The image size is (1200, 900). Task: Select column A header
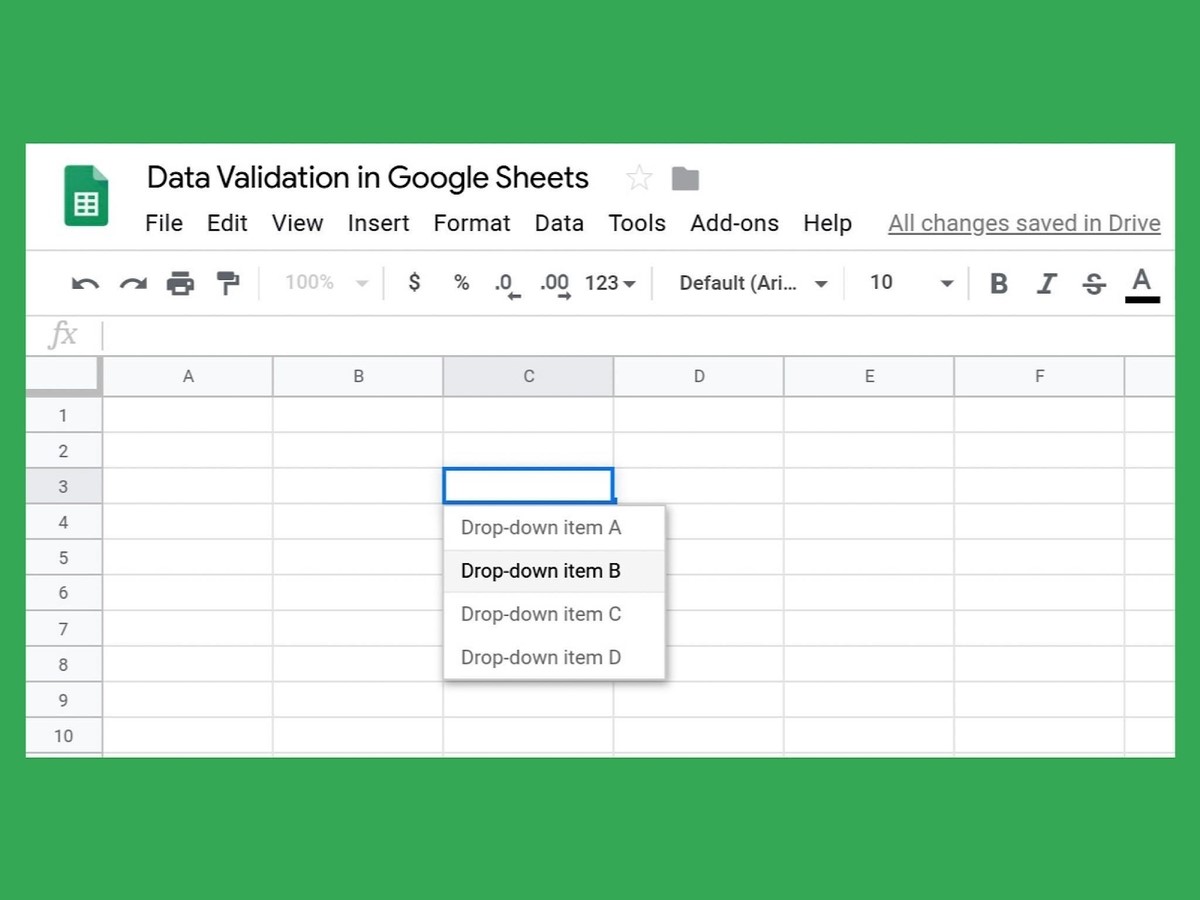tap(188, 377)
